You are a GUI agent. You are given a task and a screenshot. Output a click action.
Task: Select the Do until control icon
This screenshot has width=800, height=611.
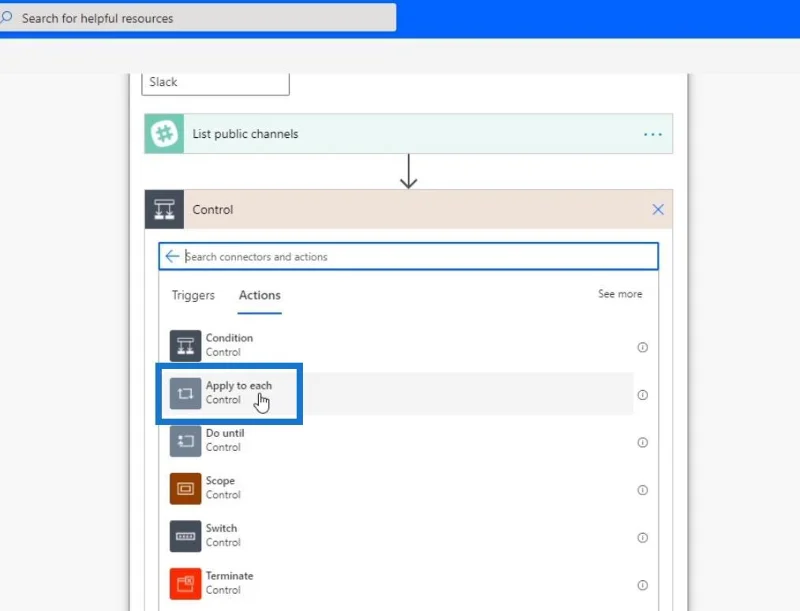185,441
